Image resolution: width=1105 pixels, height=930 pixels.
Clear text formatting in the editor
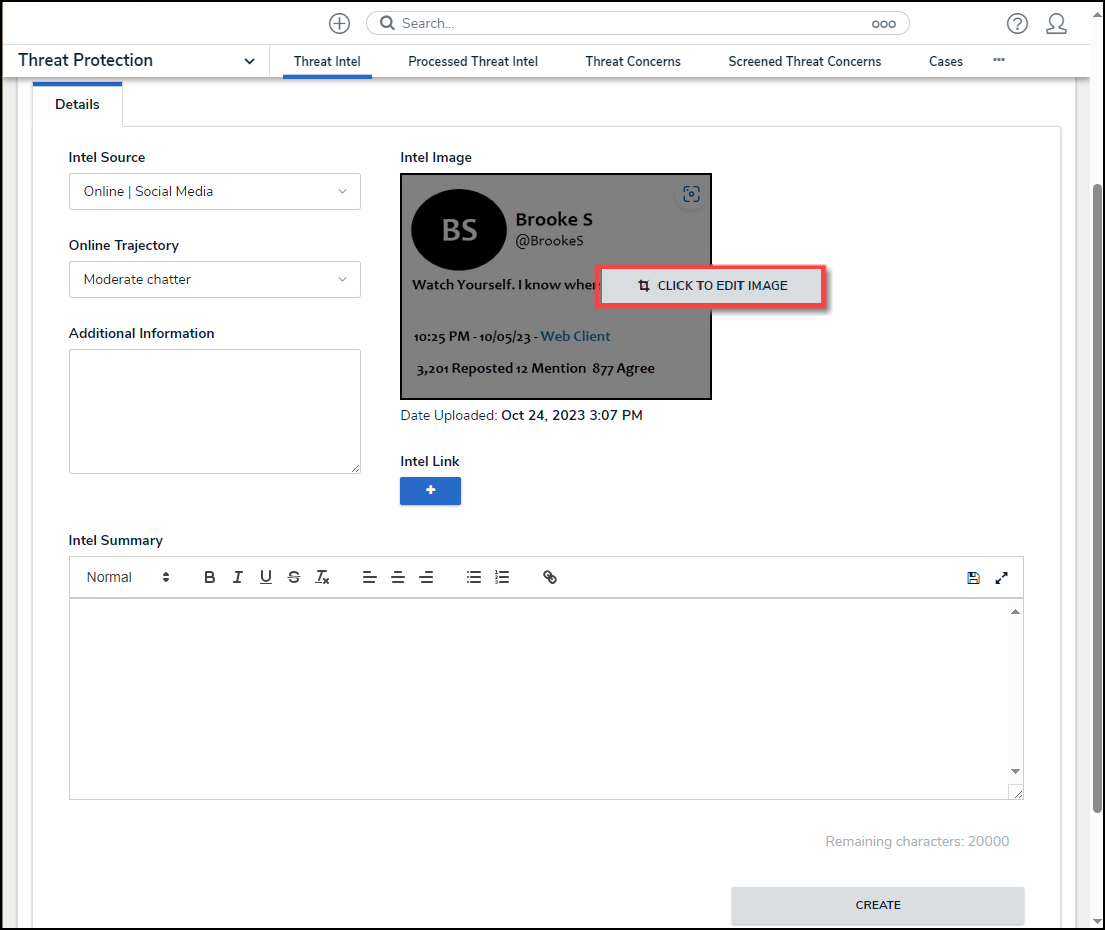point(322,577)
